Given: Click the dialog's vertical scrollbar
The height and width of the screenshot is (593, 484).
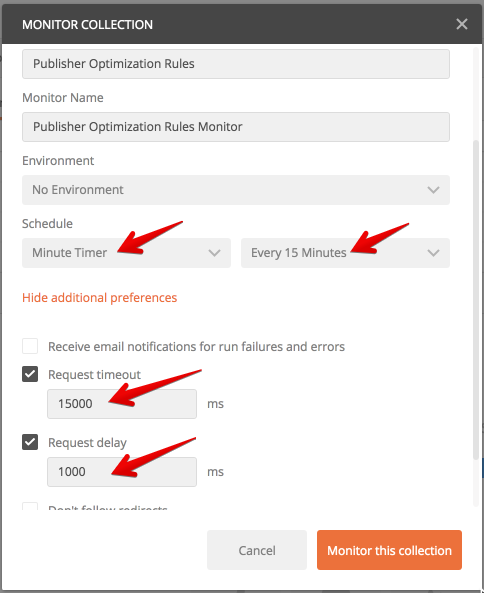Looking at the screenshot, I should click(476, 300).
